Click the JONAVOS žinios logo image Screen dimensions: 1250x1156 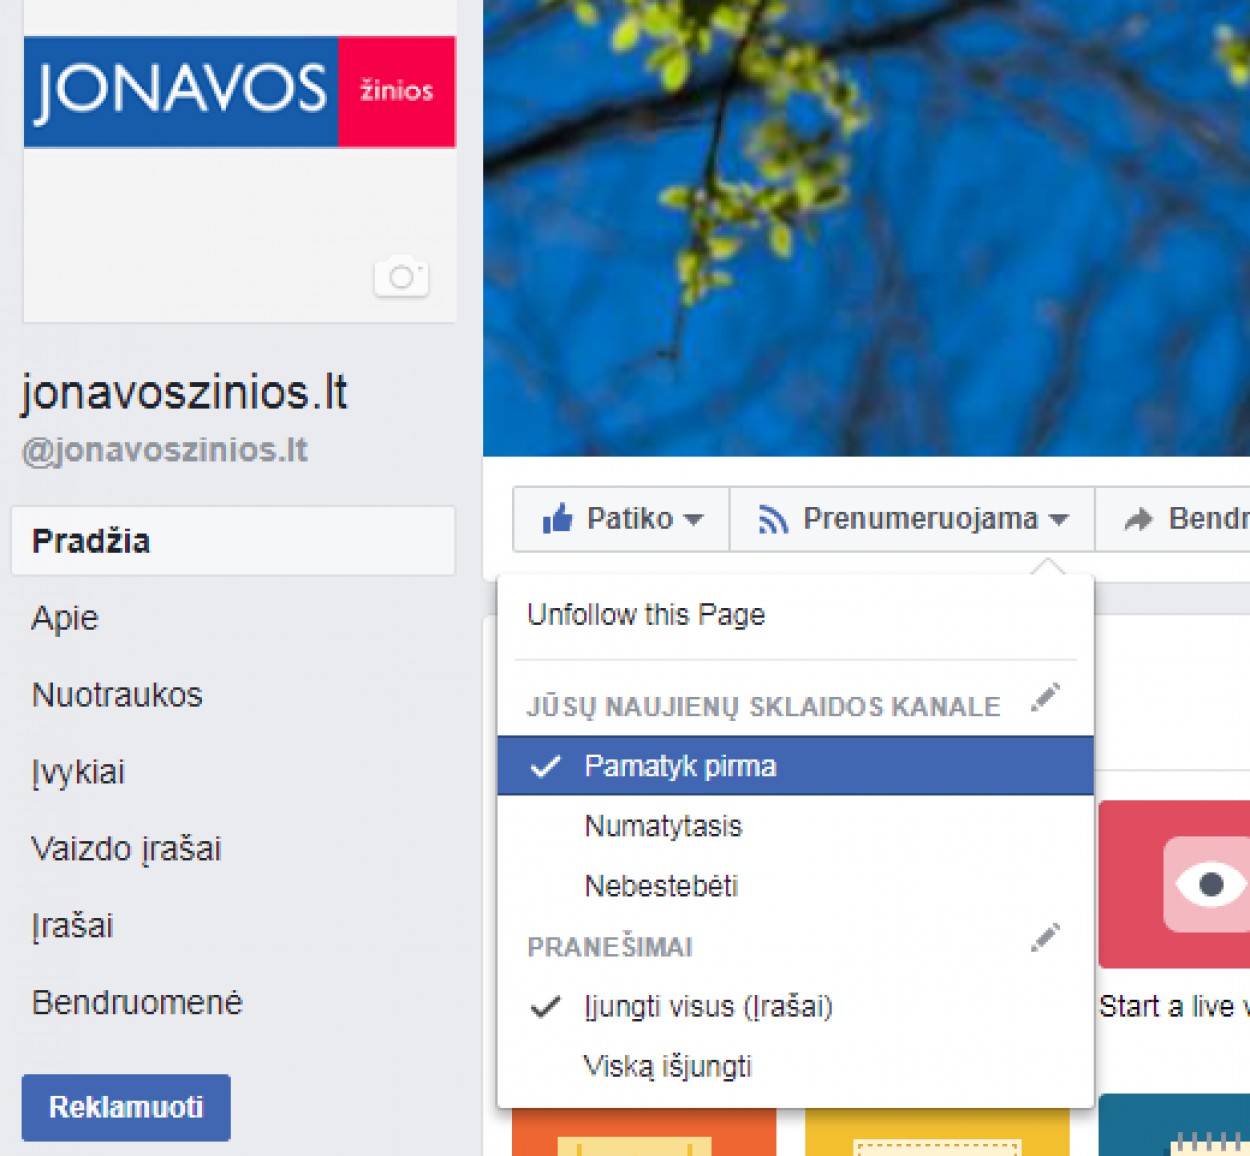240,92
